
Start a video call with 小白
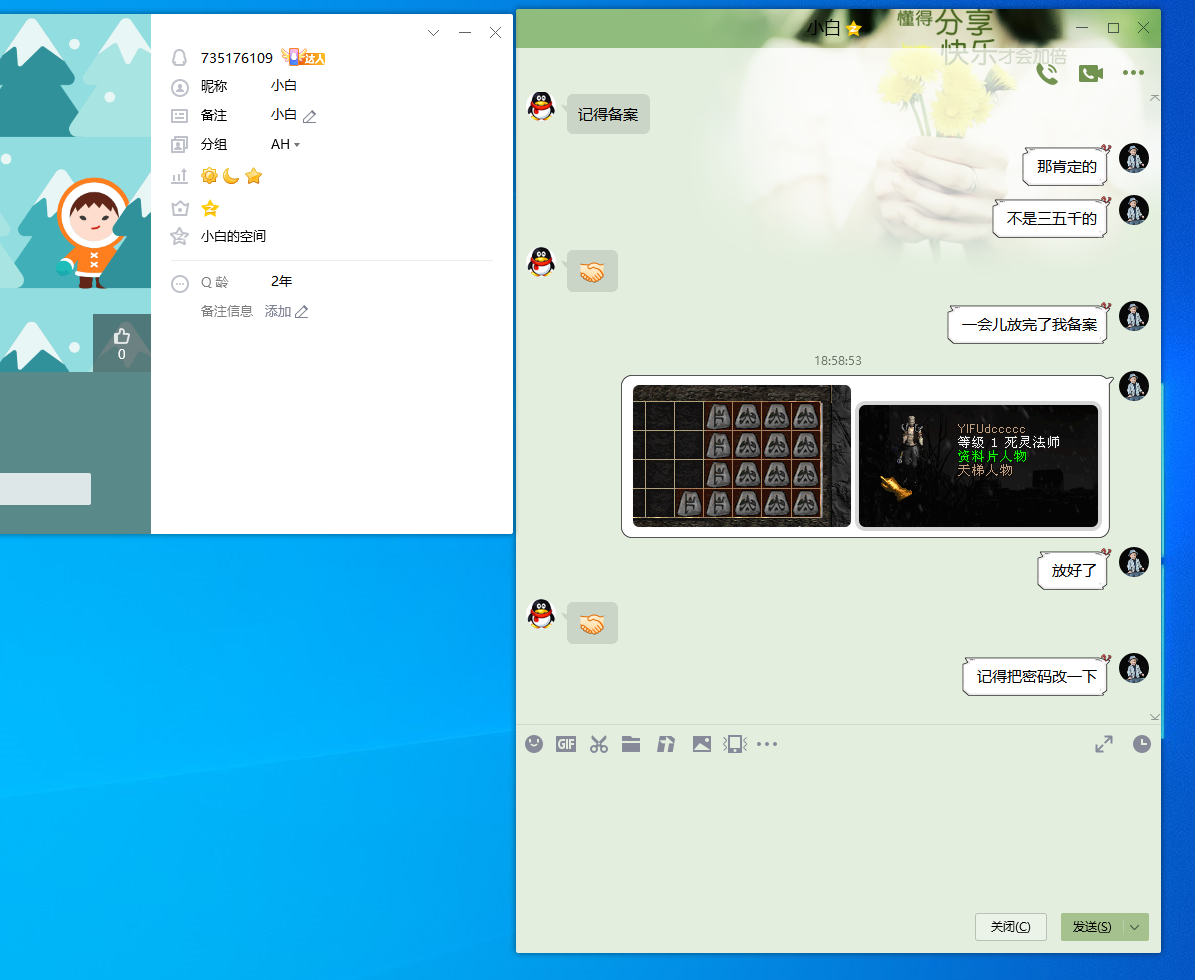[1090, 73]
